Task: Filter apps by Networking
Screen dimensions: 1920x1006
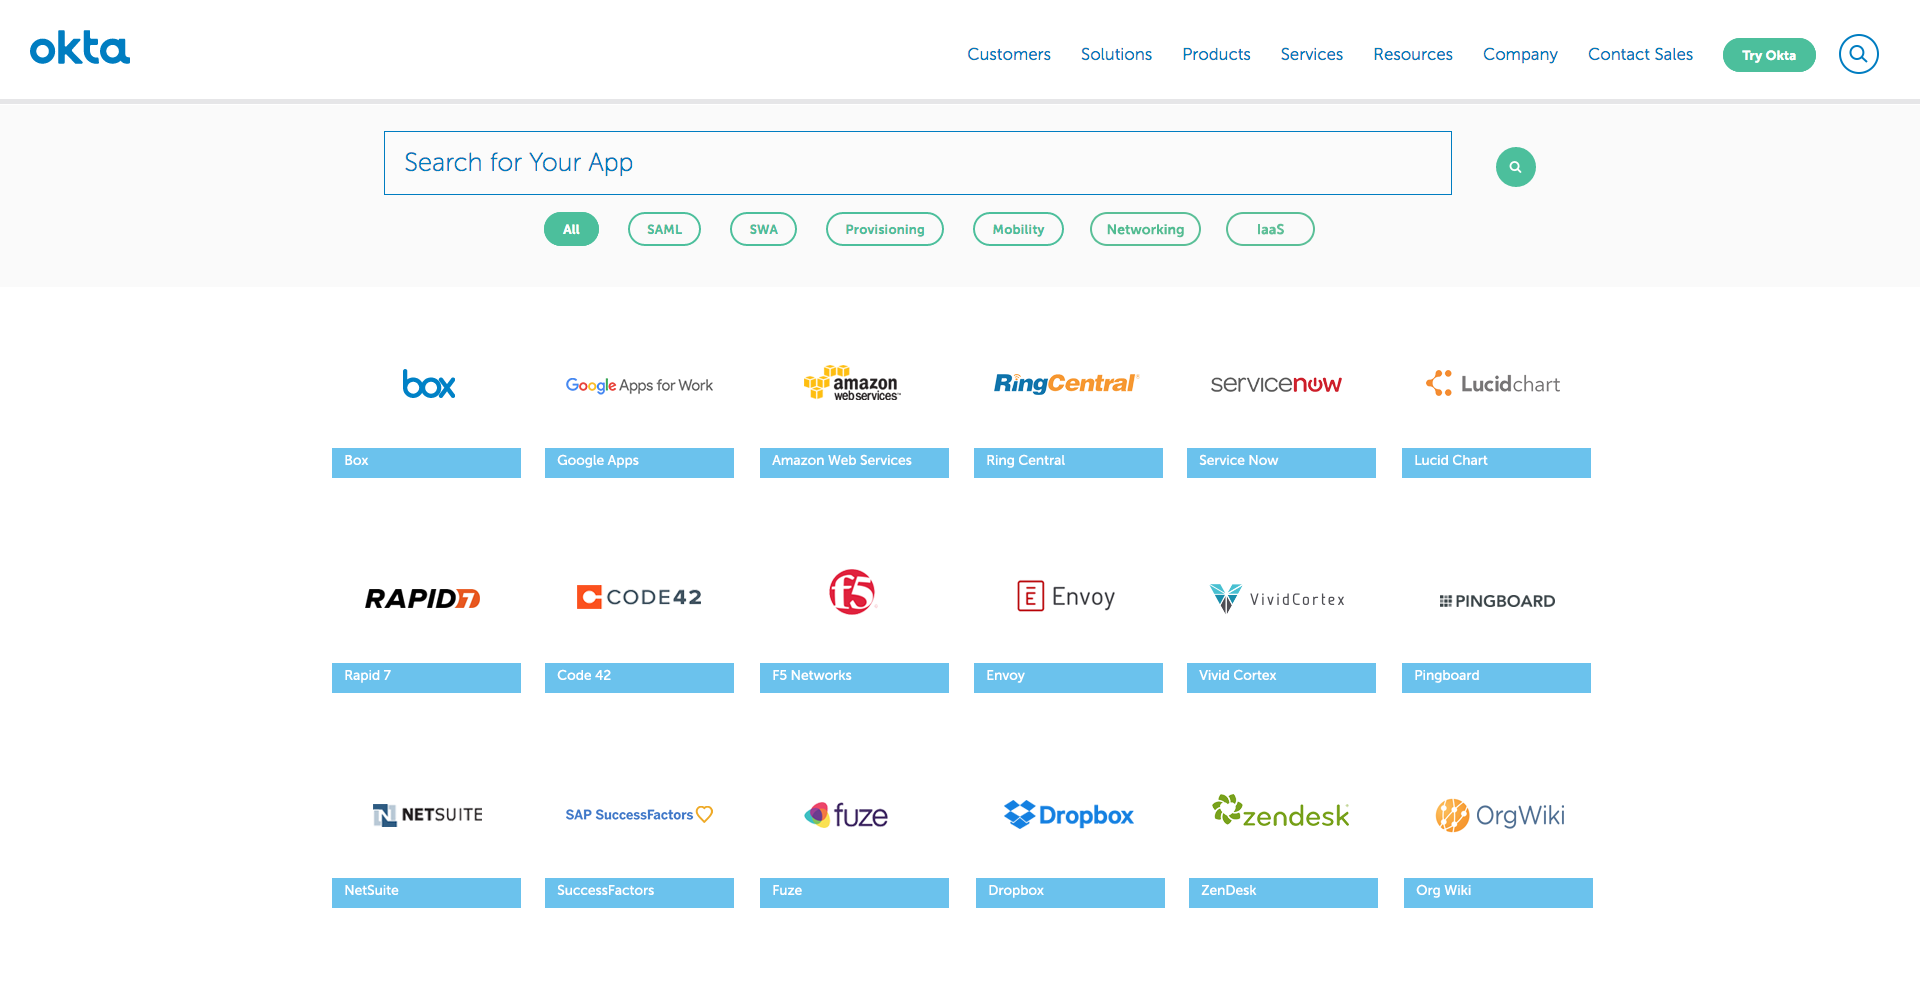Action: point(1145,229)
